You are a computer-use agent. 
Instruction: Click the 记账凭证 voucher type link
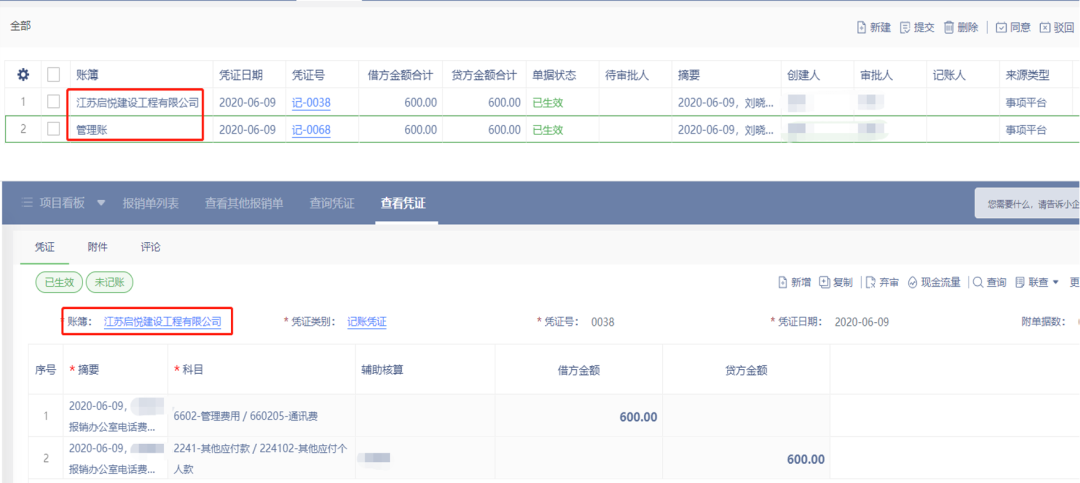pos(366,322)
